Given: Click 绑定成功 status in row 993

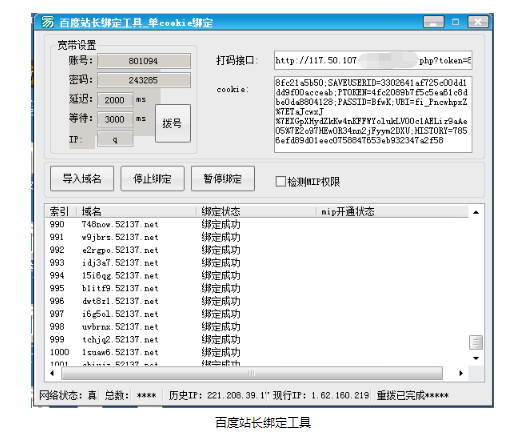Looking at the screenshot, I should (221, 263).
